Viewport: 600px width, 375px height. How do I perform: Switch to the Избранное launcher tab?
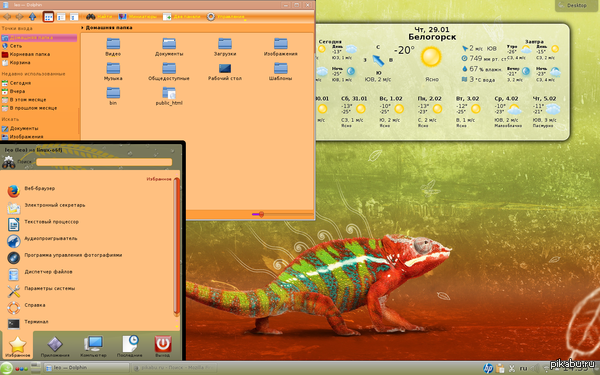point(18,346)
